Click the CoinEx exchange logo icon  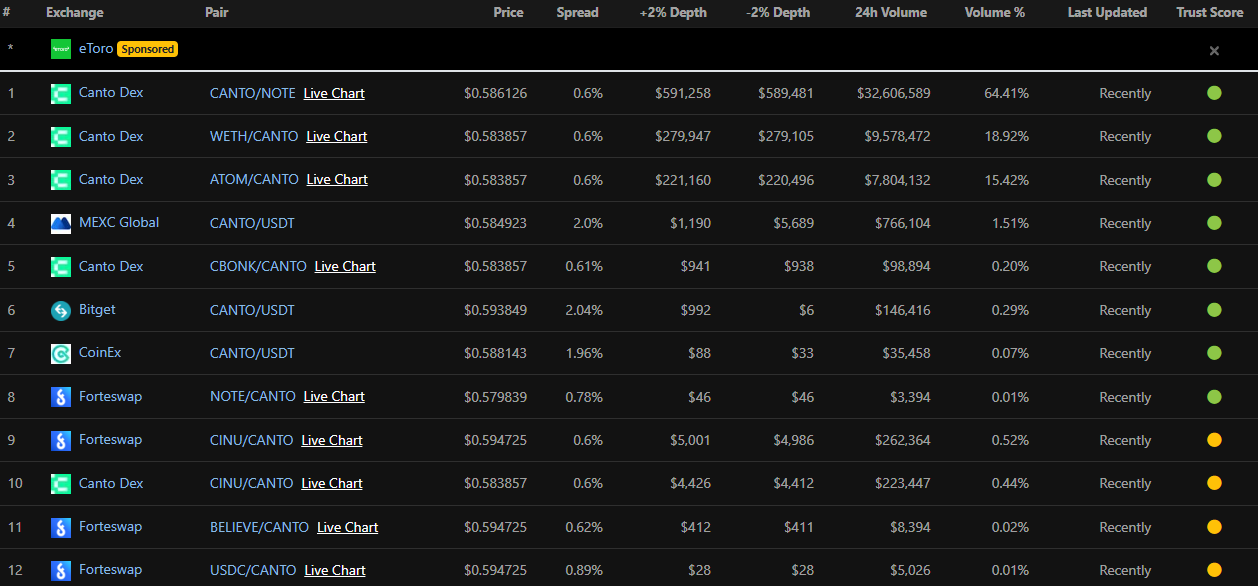point(61,353)
